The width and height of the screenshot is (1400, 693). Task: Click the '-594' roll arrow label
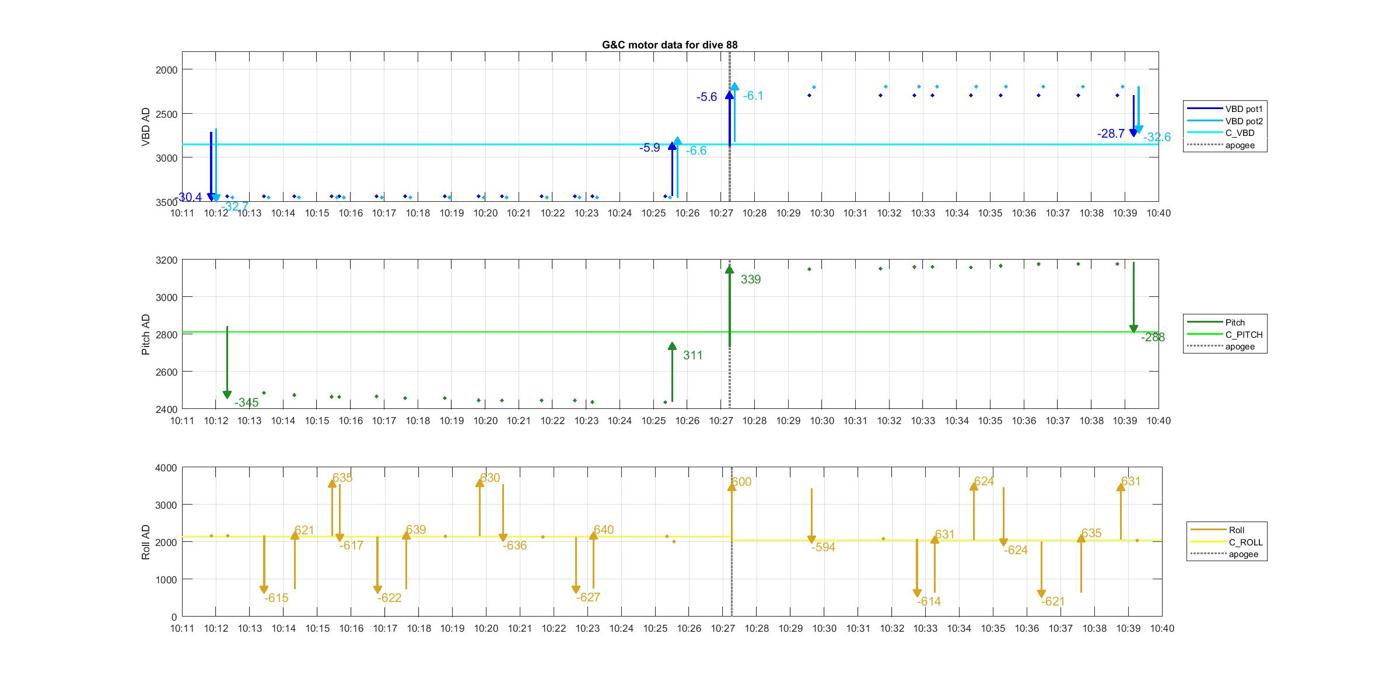pos(824,548)
